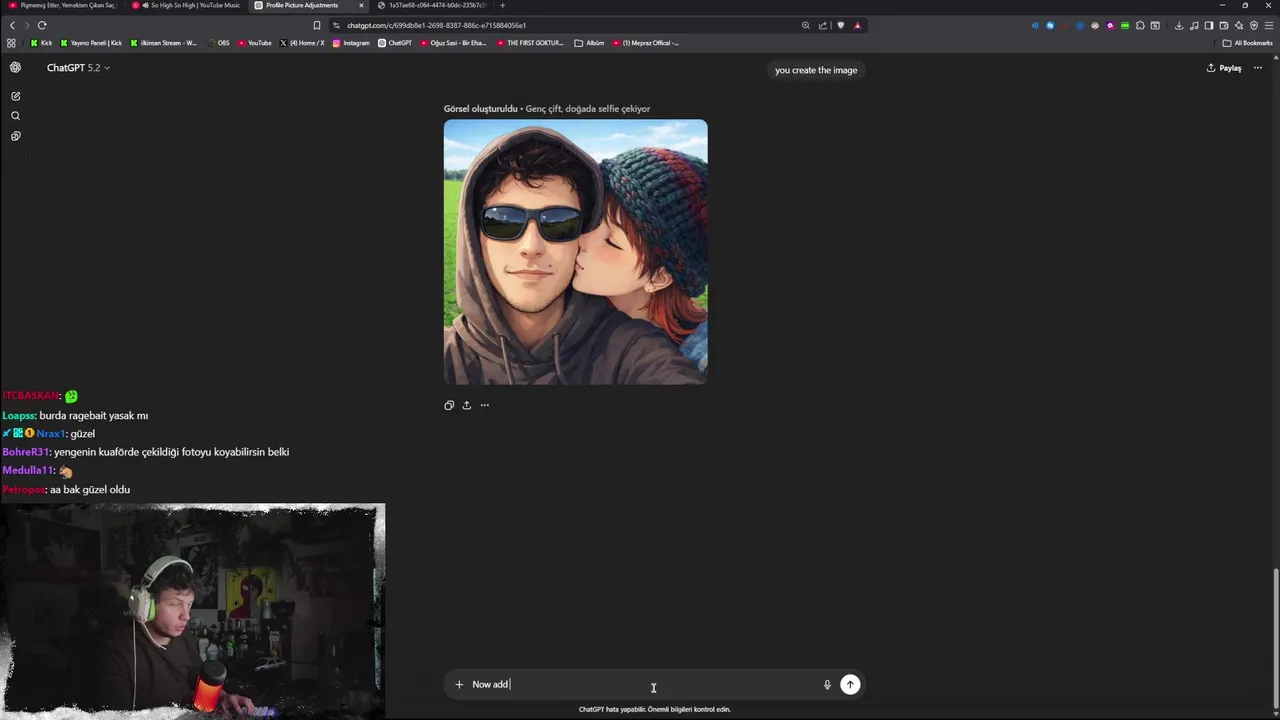This screenshot has width=1280, height=720.
Task: Open a new browser tab with plus
Action: click(502, 5)
